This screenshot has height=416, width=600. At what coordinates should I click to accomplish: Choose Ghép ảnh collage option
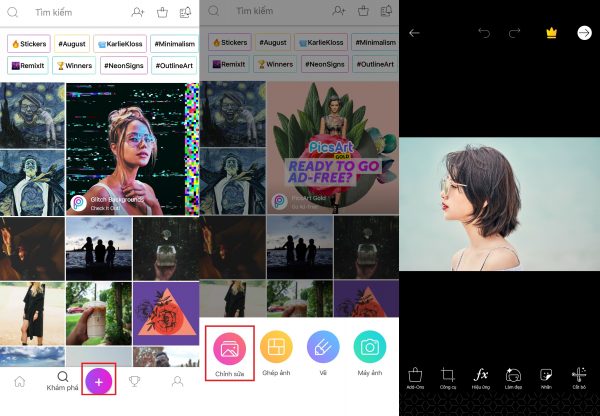276,353
